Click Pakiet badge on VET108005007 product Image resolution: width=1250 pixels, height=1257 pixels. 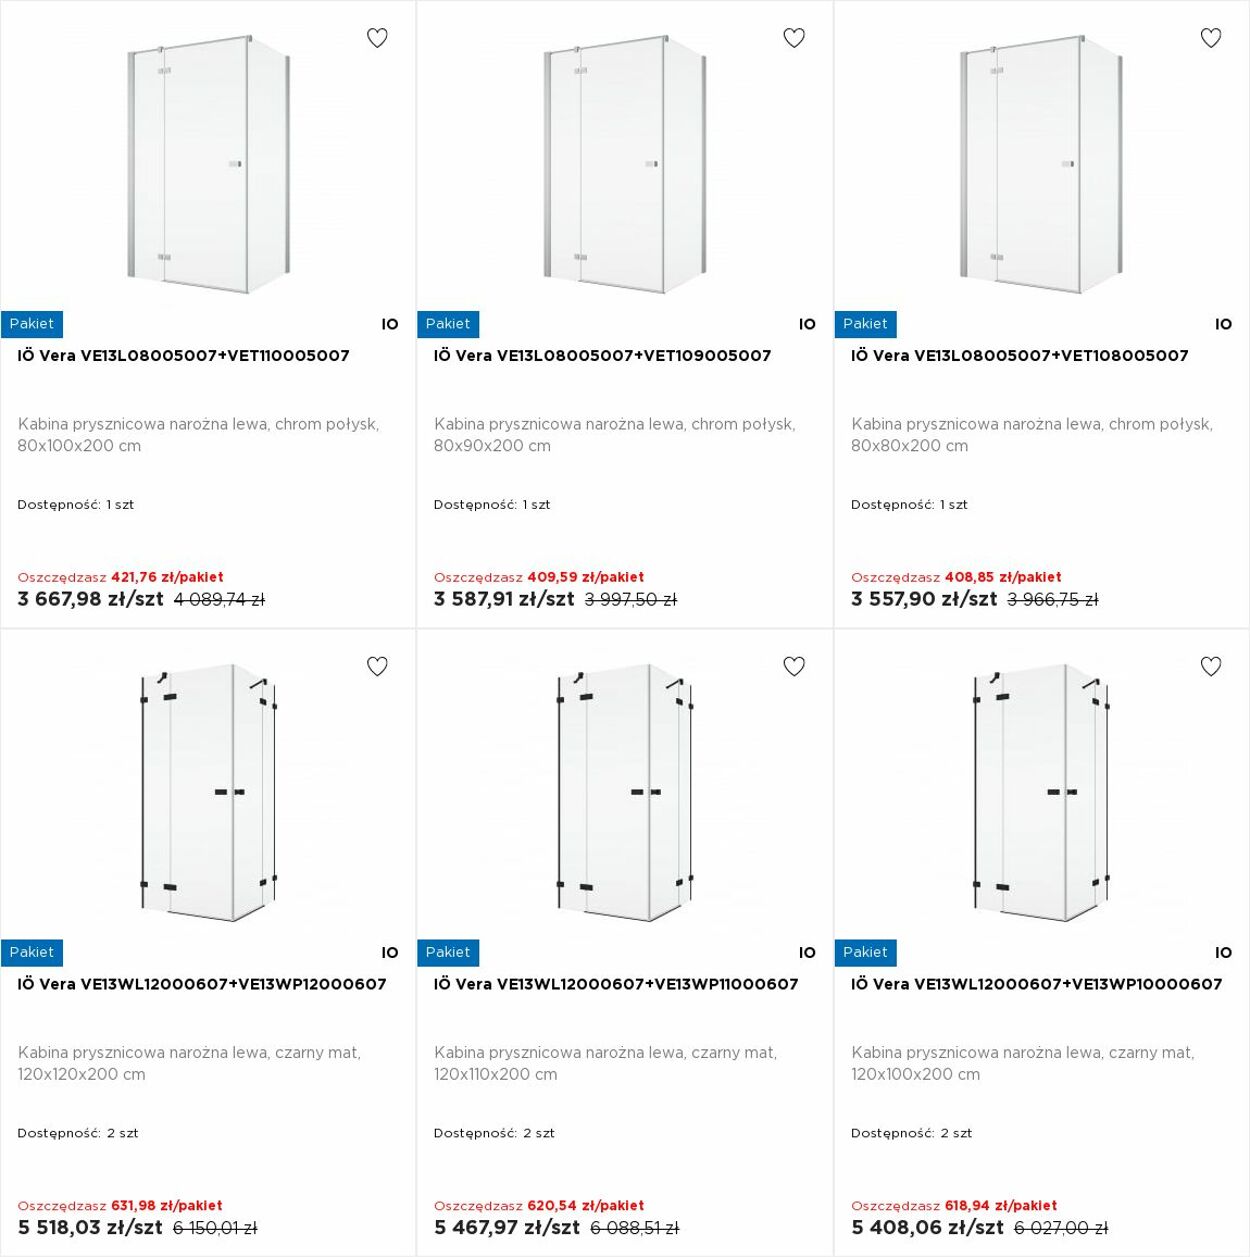tap(865, 324)
